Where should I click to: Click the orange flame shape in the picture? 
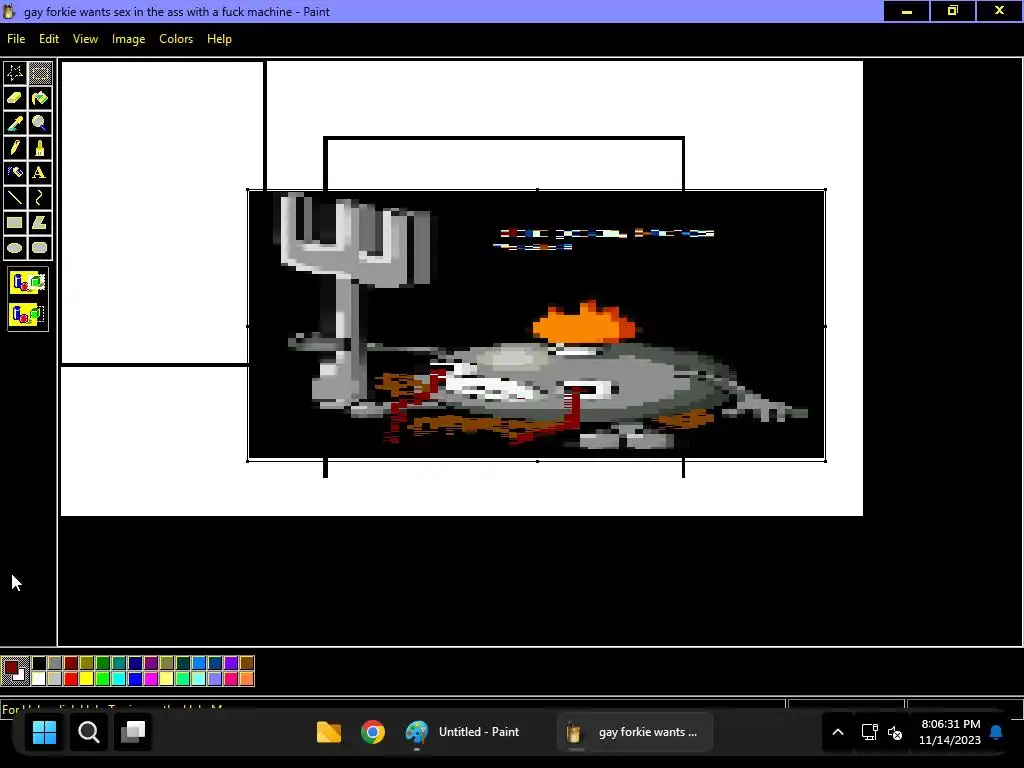(583, 323)
